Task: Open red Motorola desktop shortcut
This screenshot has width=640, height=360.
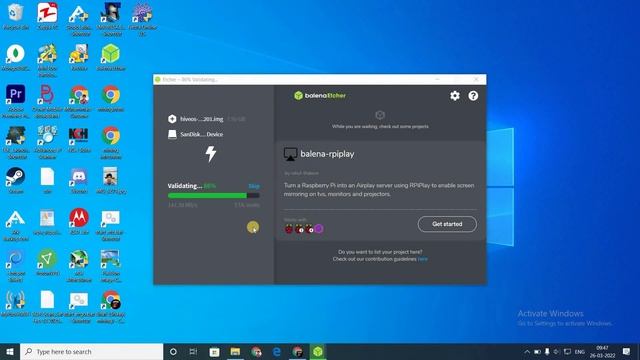Action: 79,221
